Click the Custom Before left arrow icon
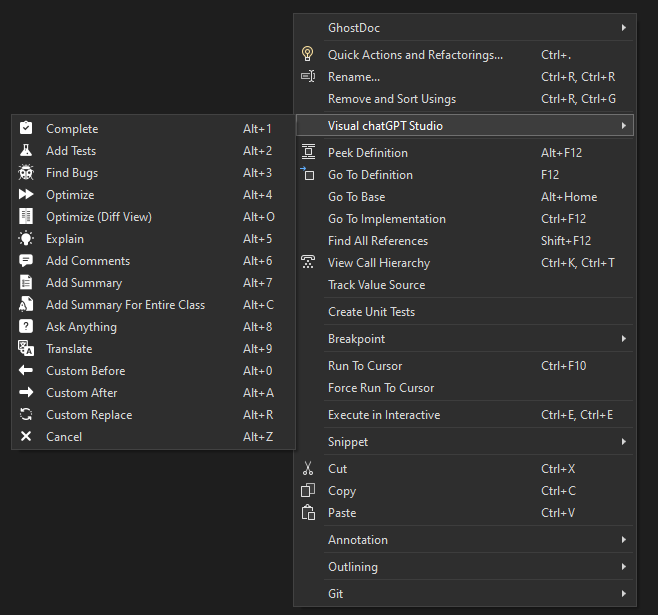The width and height of the screenshot is (658, 615). click(x=26, y=370)
